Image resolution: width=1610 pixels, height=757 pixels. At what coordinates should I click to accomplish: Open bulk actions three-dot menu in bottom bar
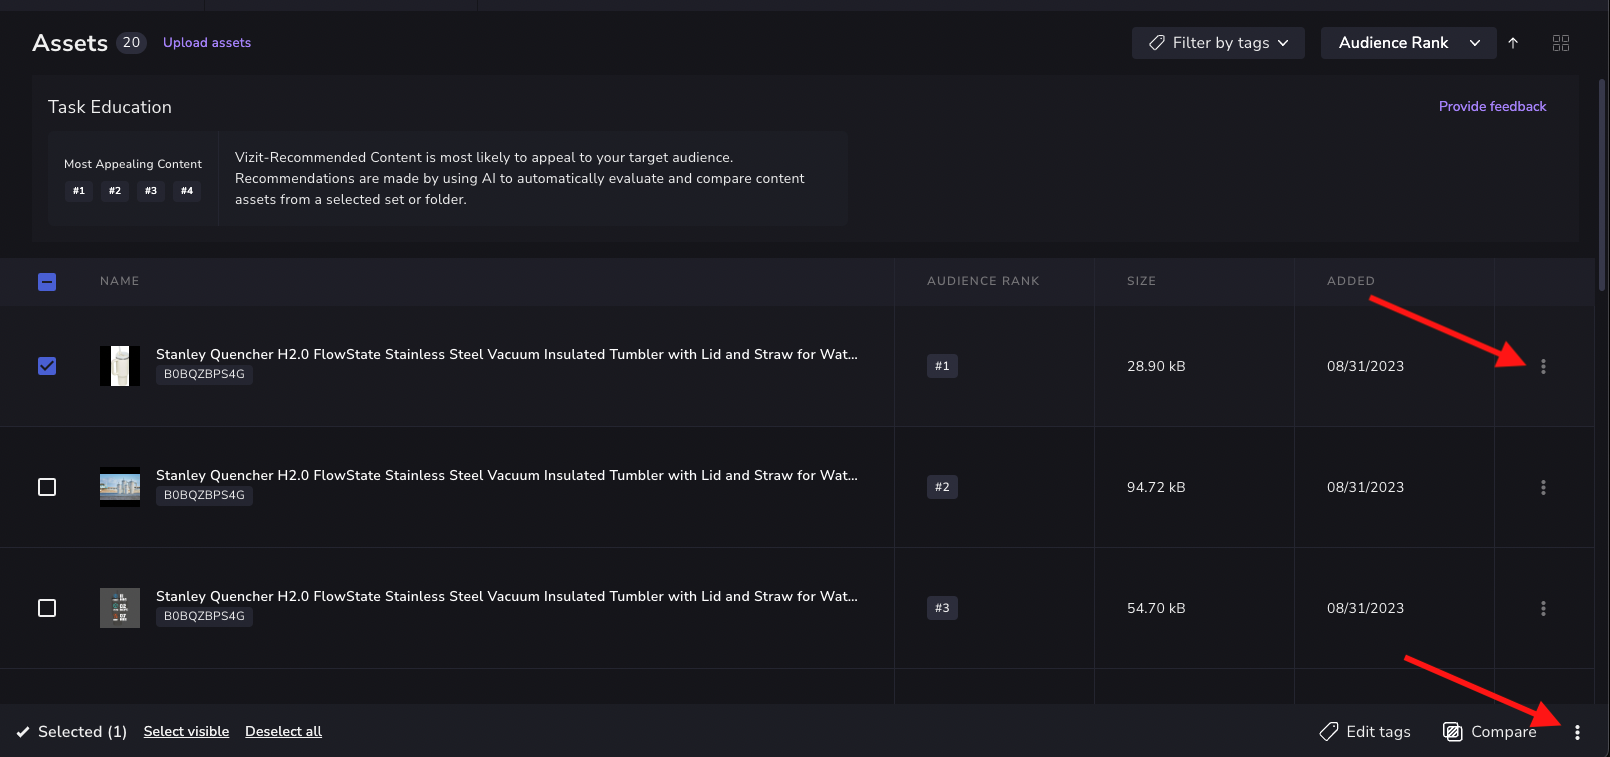(x=1577, y=732)
